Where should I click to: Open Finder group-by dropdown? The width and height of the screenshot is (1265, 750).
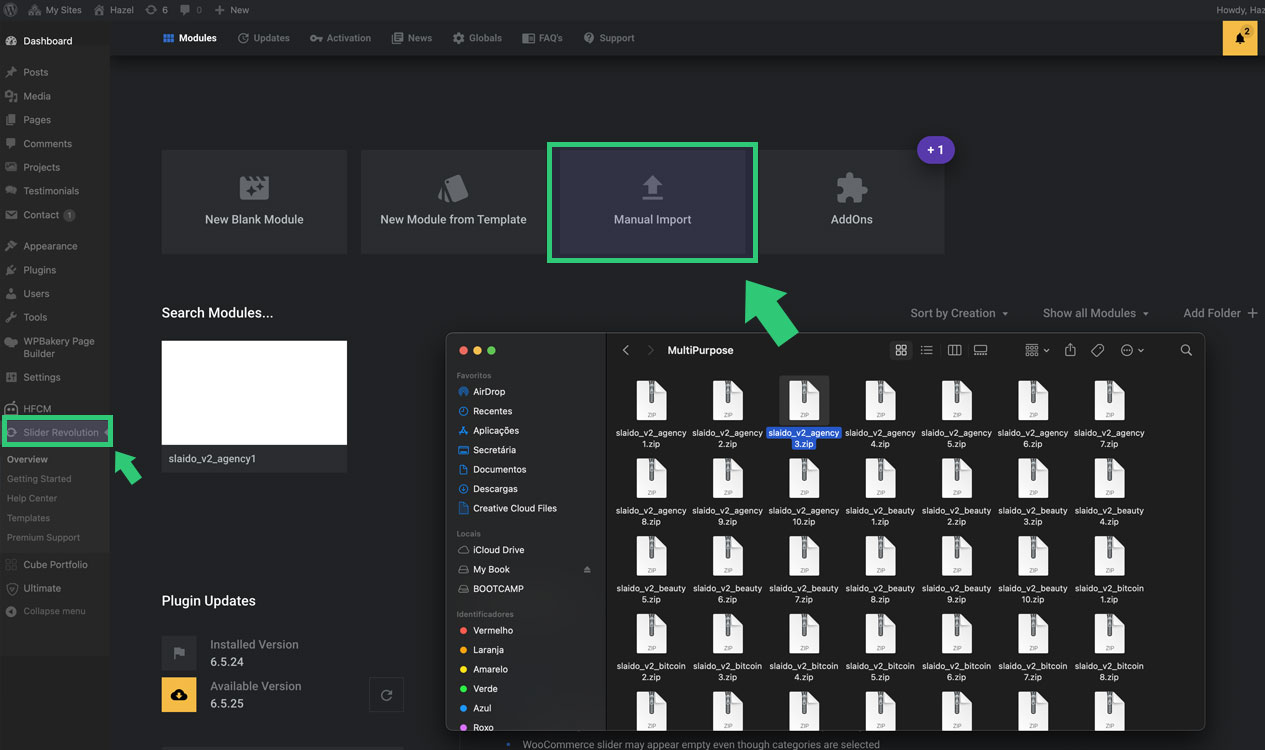1037,351
